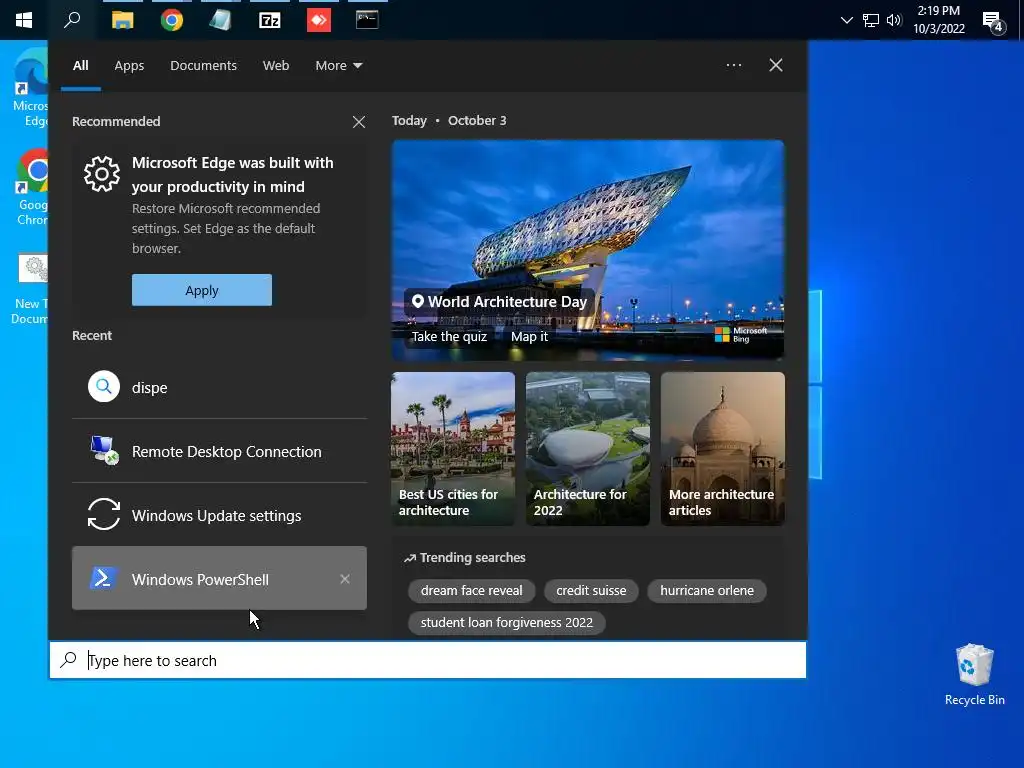The image size is (1024, 768).
Task: Select the Microsoft Edge desktop shortcut
Action: pos(31,87)
